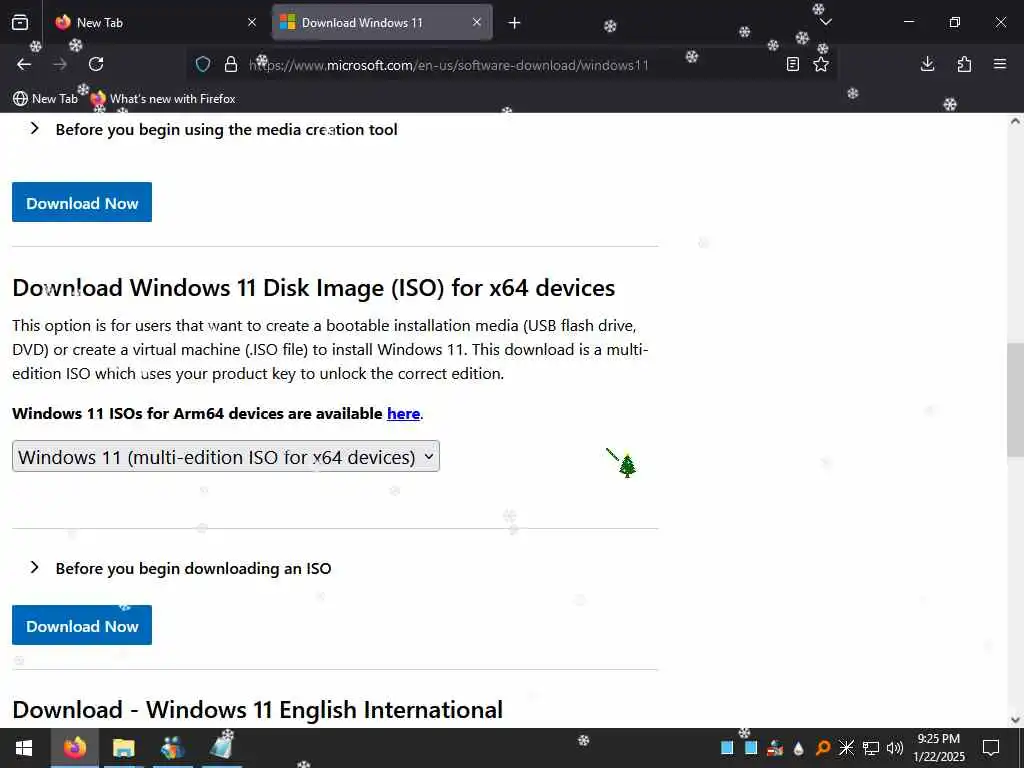Click heading Download - Windows 11 English International
Screen dimensions: 1024x768
(257, 710)
